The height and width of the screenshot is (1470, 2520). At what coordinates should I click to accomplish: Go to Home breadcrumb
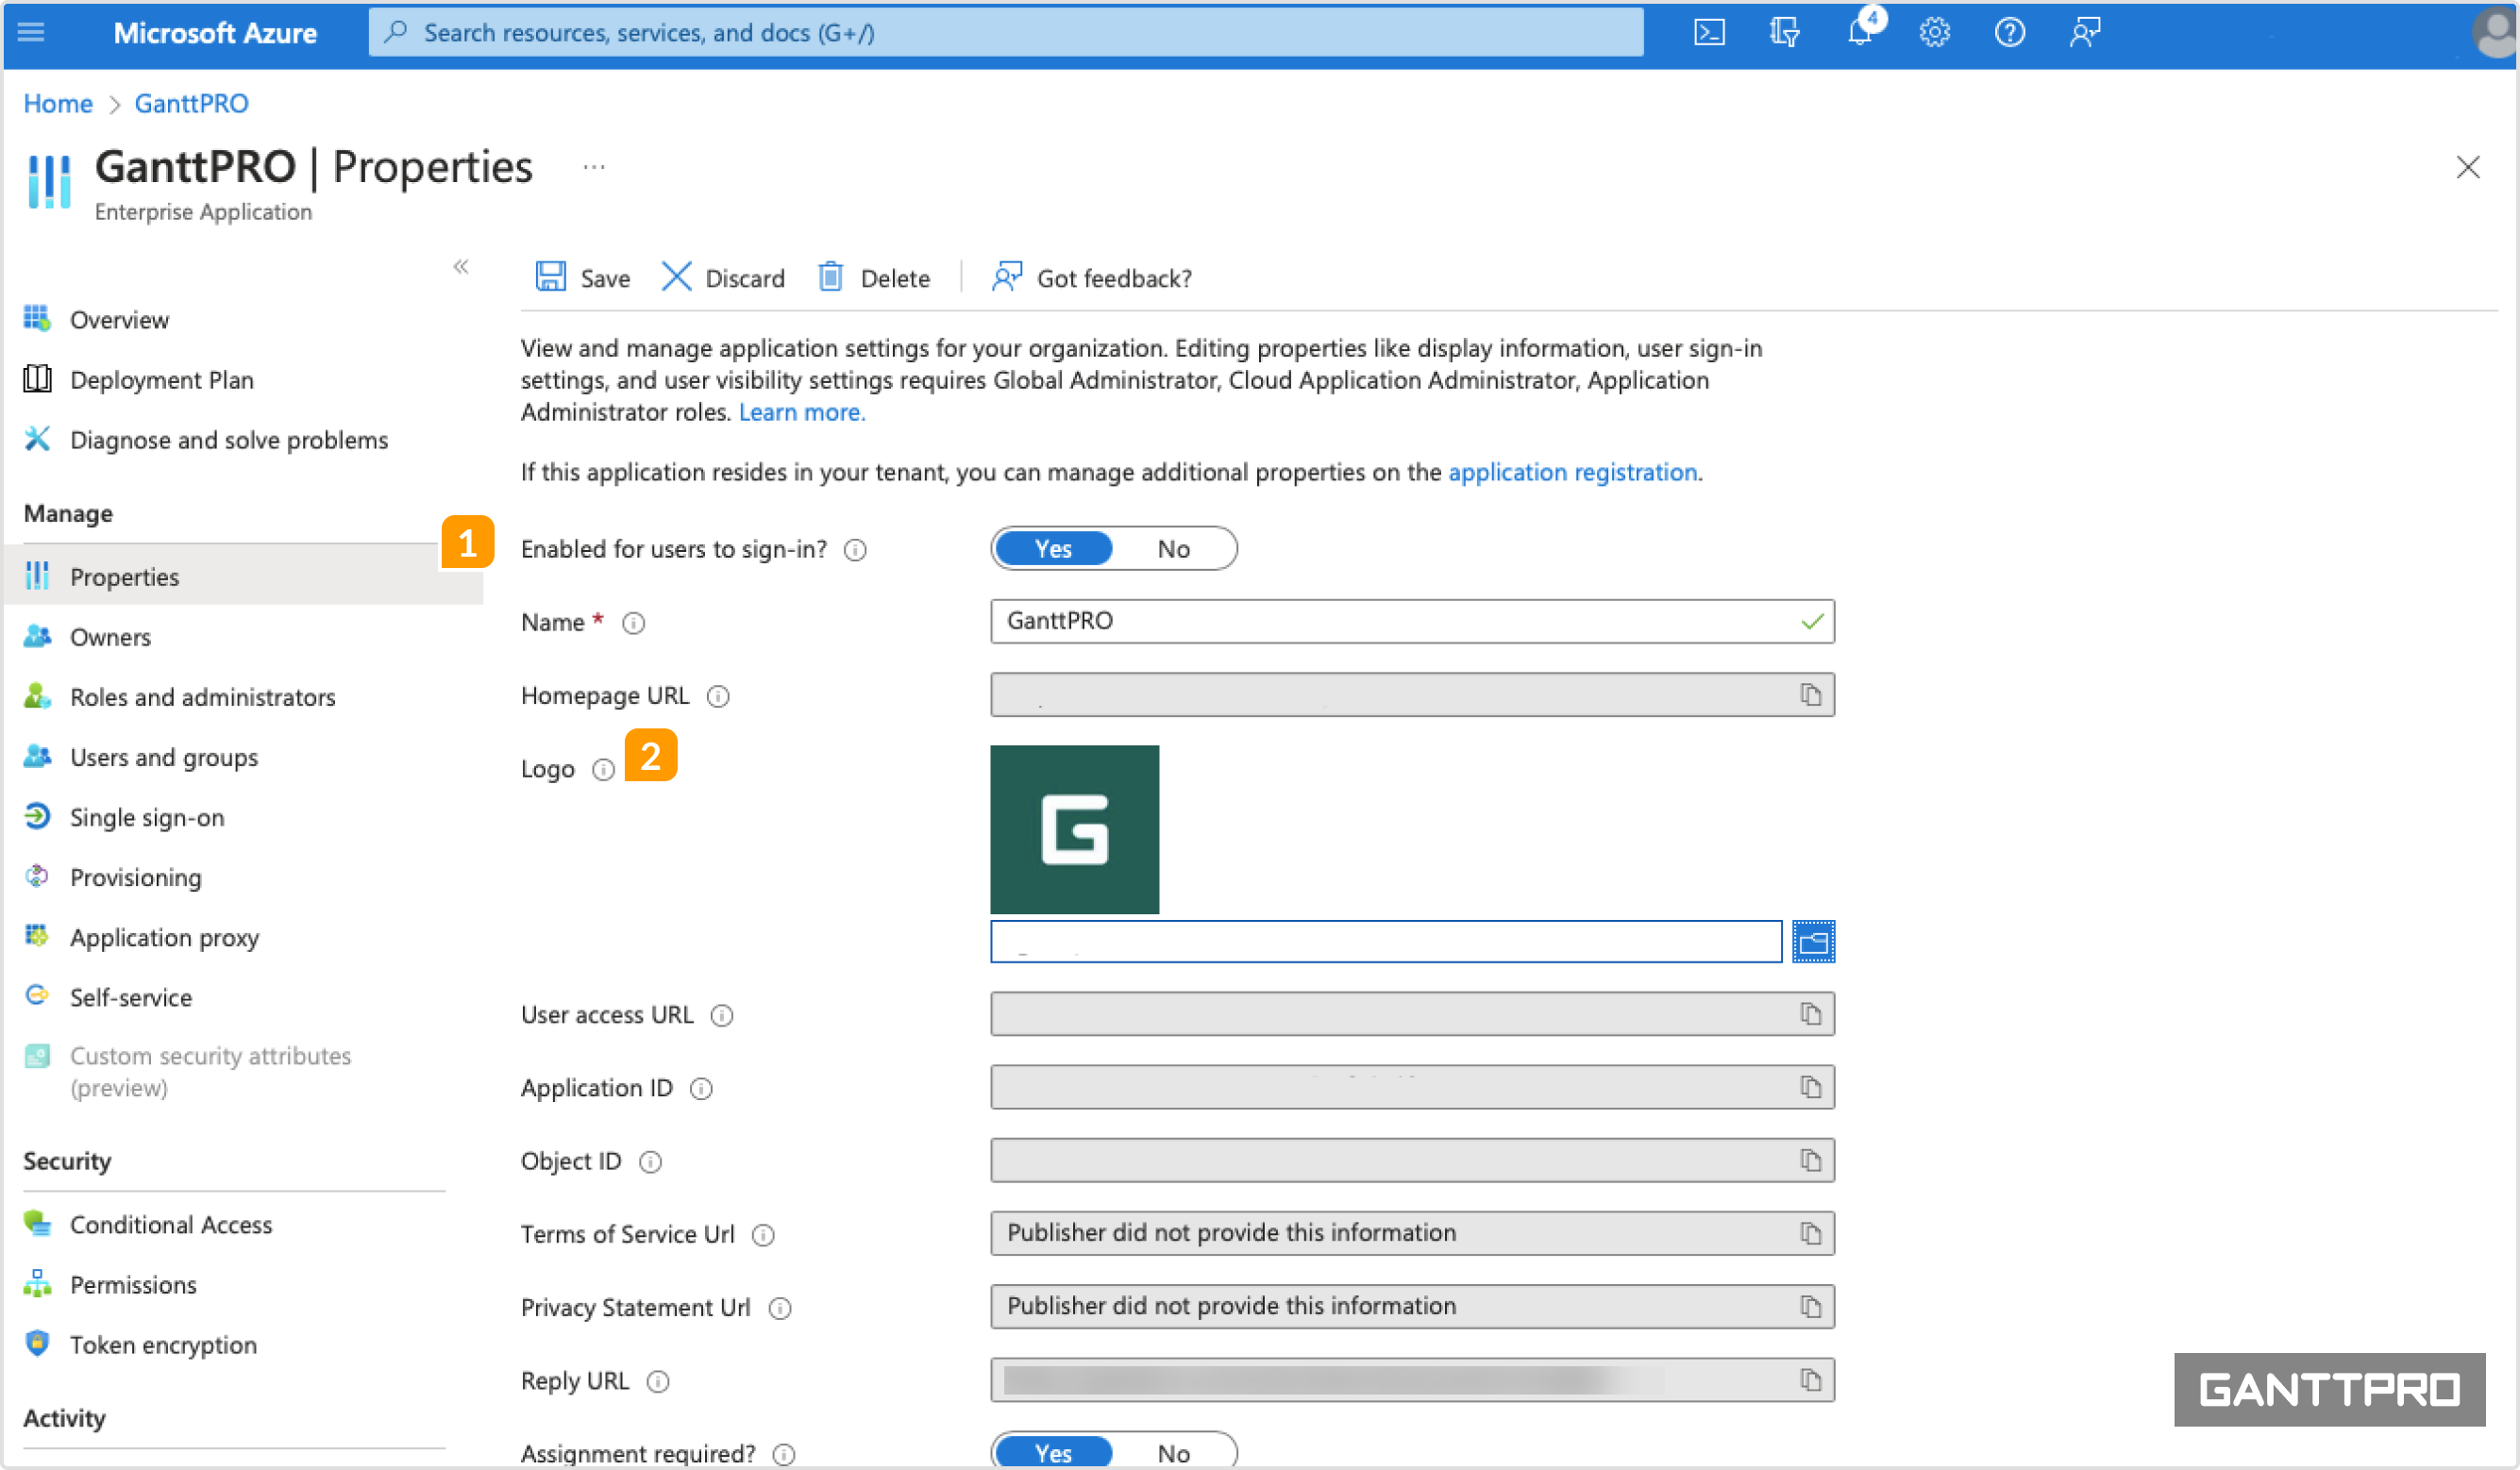[58, 103]
